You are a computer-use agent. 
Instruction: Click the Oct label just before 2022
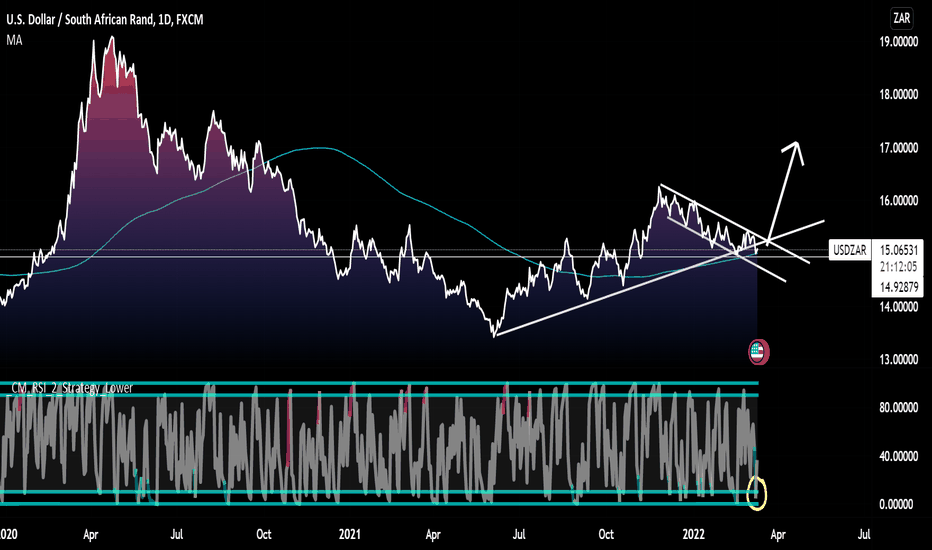coord(606,535)
